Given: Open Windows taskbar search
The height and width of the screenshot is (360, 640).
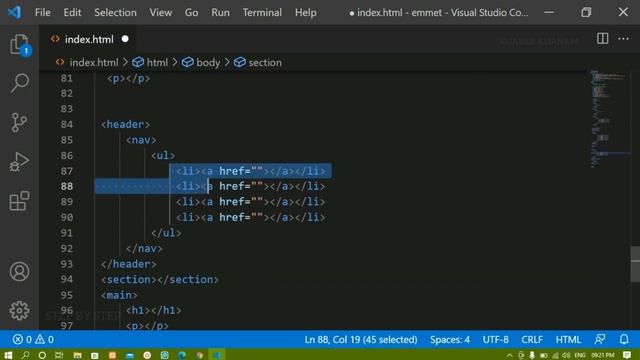Looking at the screenshot, I should click(x=25, y=355).
